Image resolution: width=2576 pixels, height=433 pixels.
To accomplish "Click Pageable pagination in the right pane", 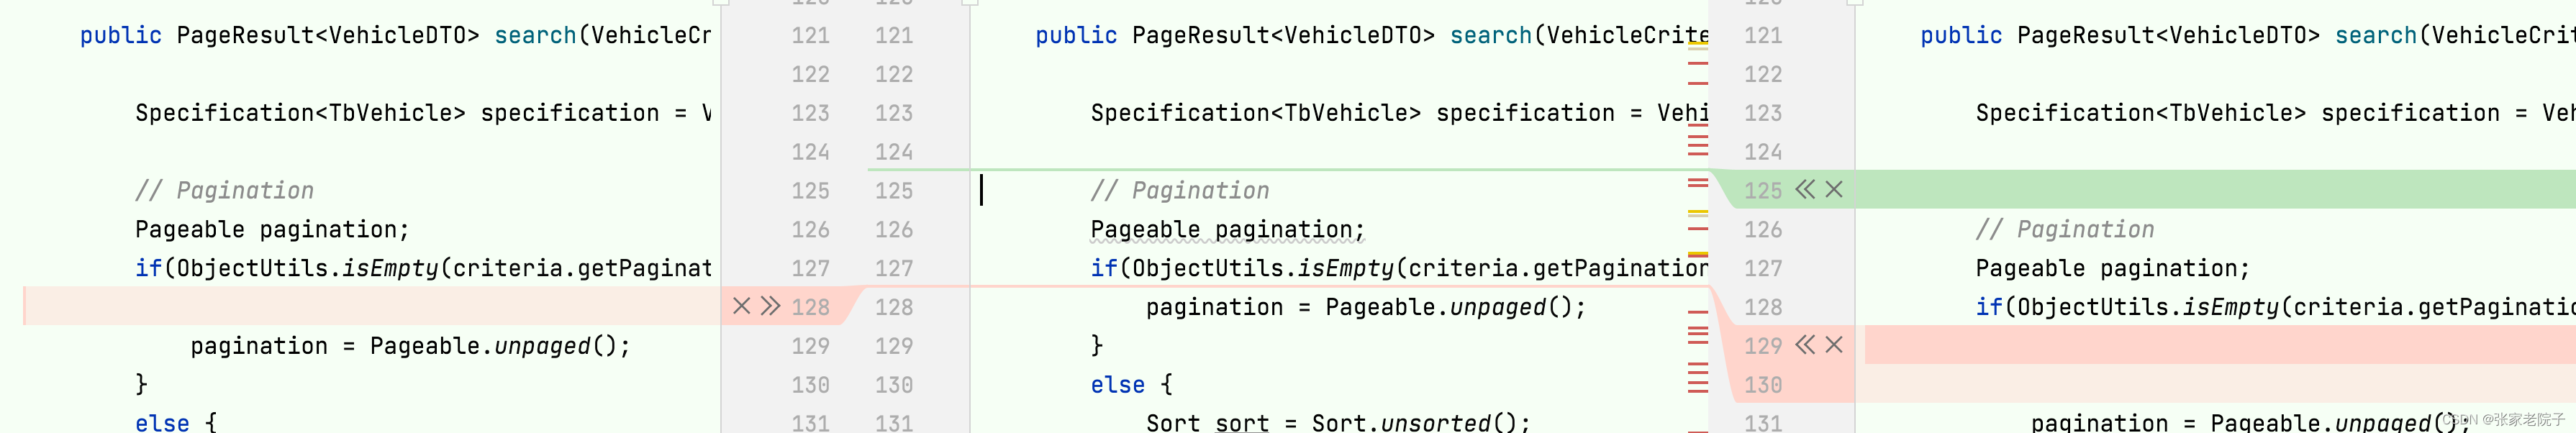I will (2112, 268).
